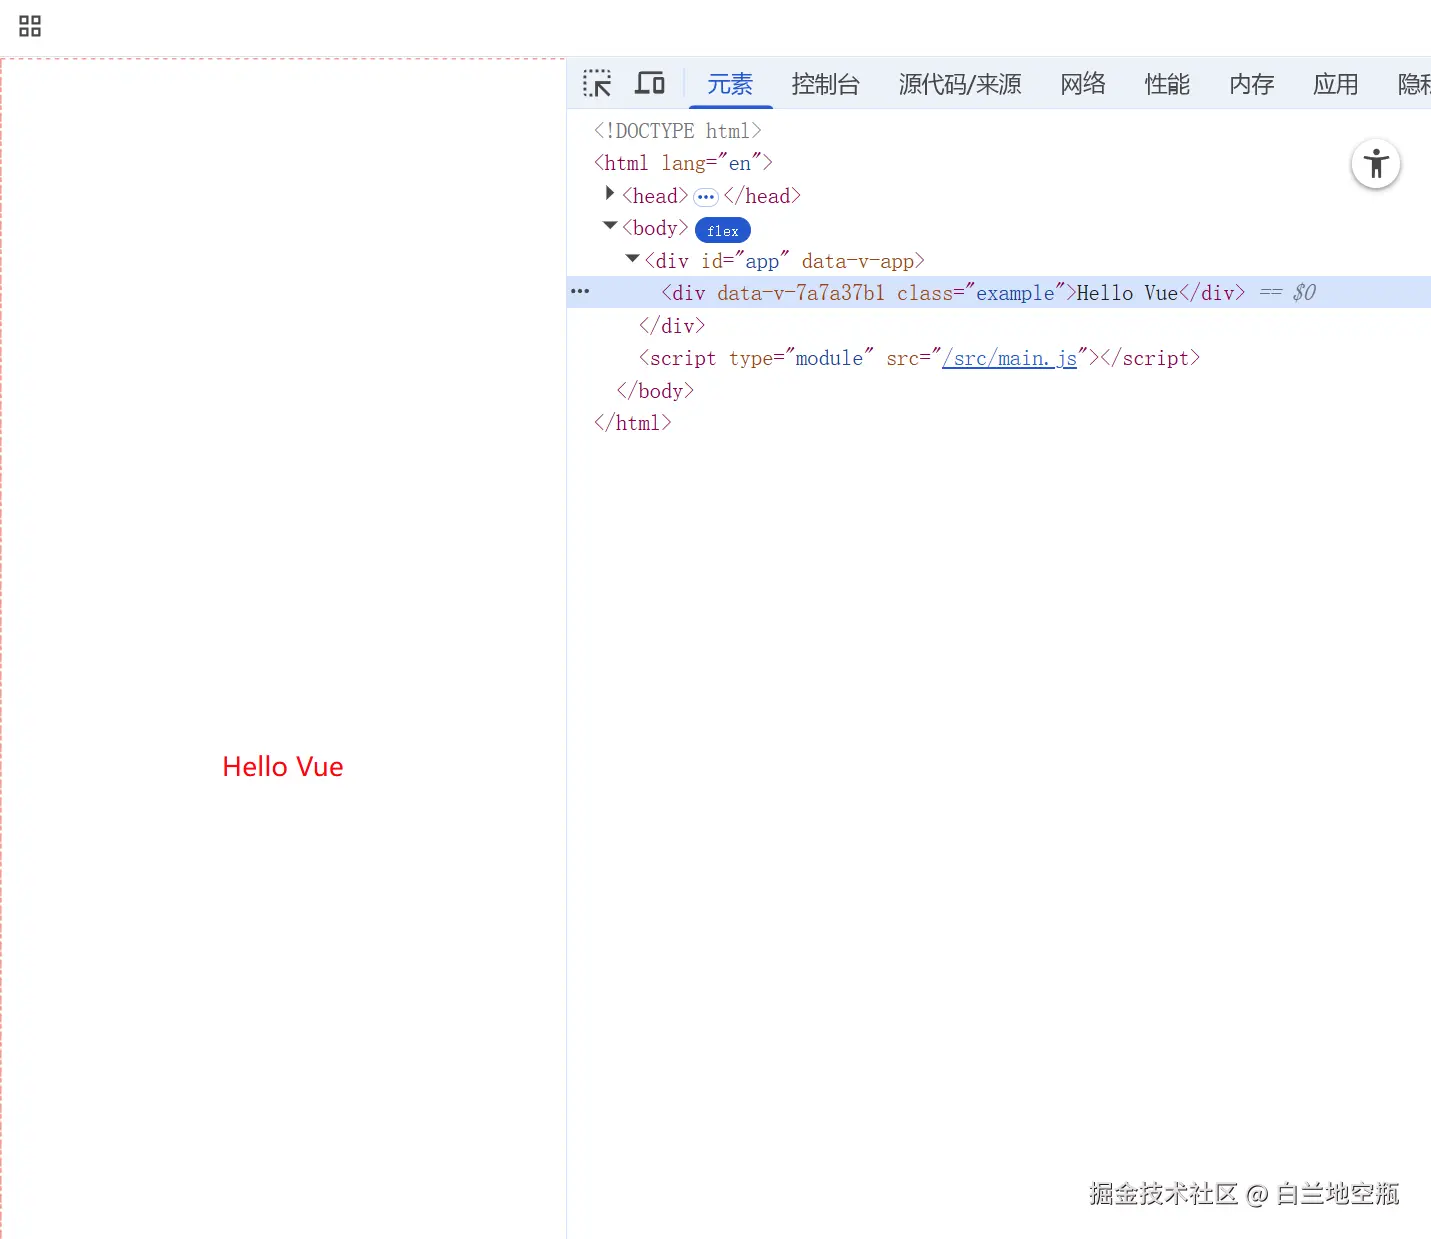This screenshot has width=1431, height=1239.
Task: Click the red Hello Vue text
Action: [283, 767]
